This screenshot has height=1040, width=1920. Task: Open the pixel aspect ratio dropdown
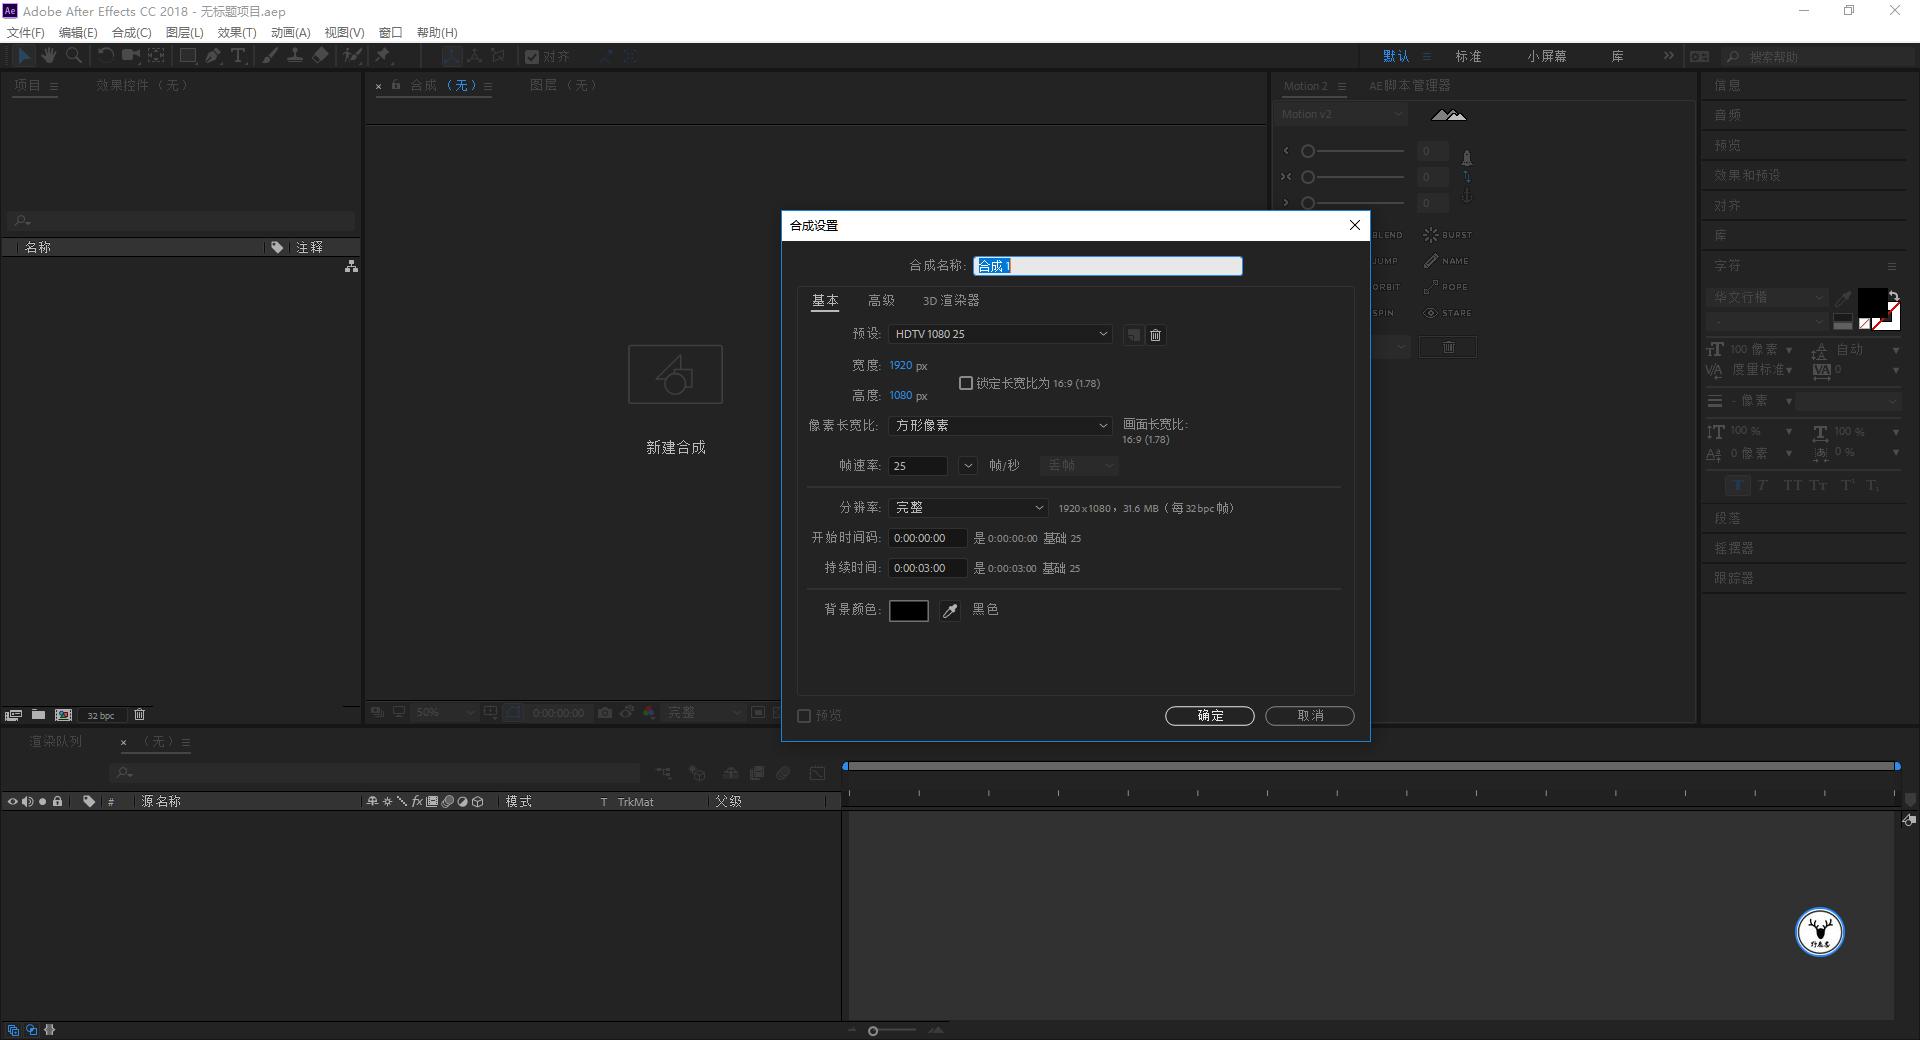point(1000,426)
